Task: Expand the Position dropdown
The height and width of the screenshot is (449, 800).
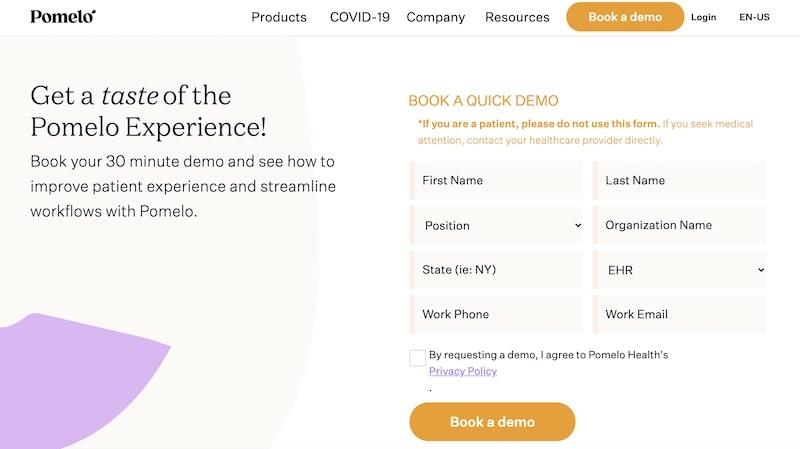Action: pos(496,225)
